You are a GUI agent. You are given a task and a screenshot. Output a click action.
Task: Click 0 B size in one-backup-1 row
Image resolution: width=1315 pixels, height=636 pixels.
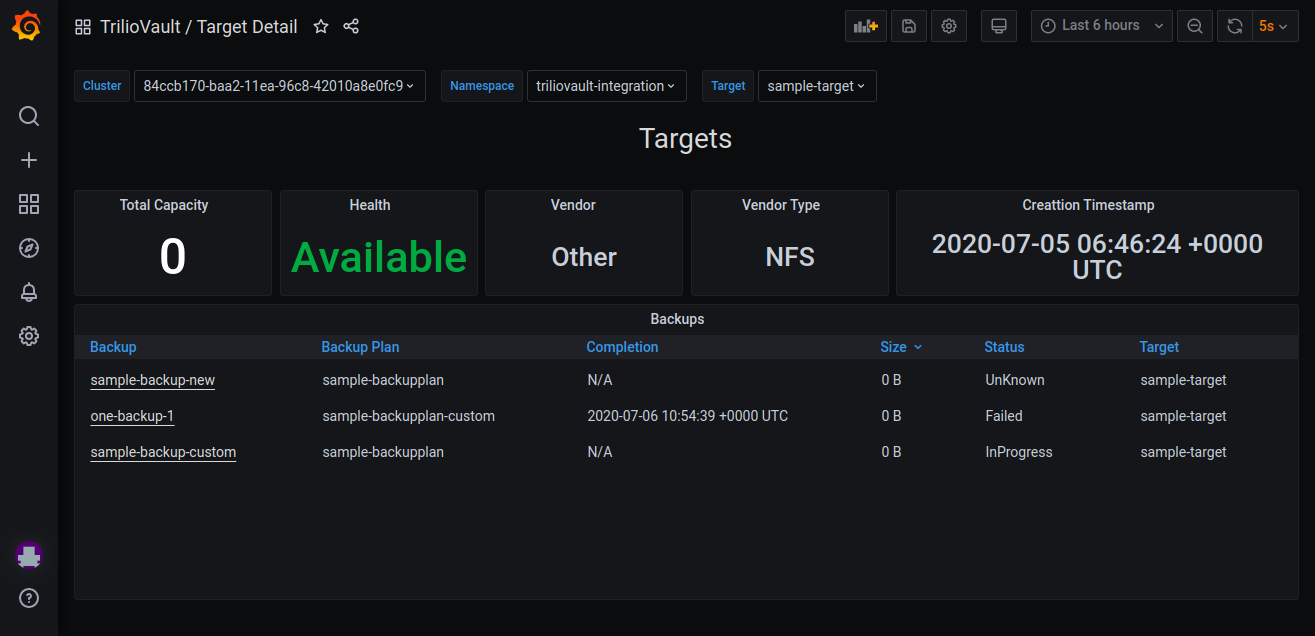pyautogui.click(x=891, y=416)
